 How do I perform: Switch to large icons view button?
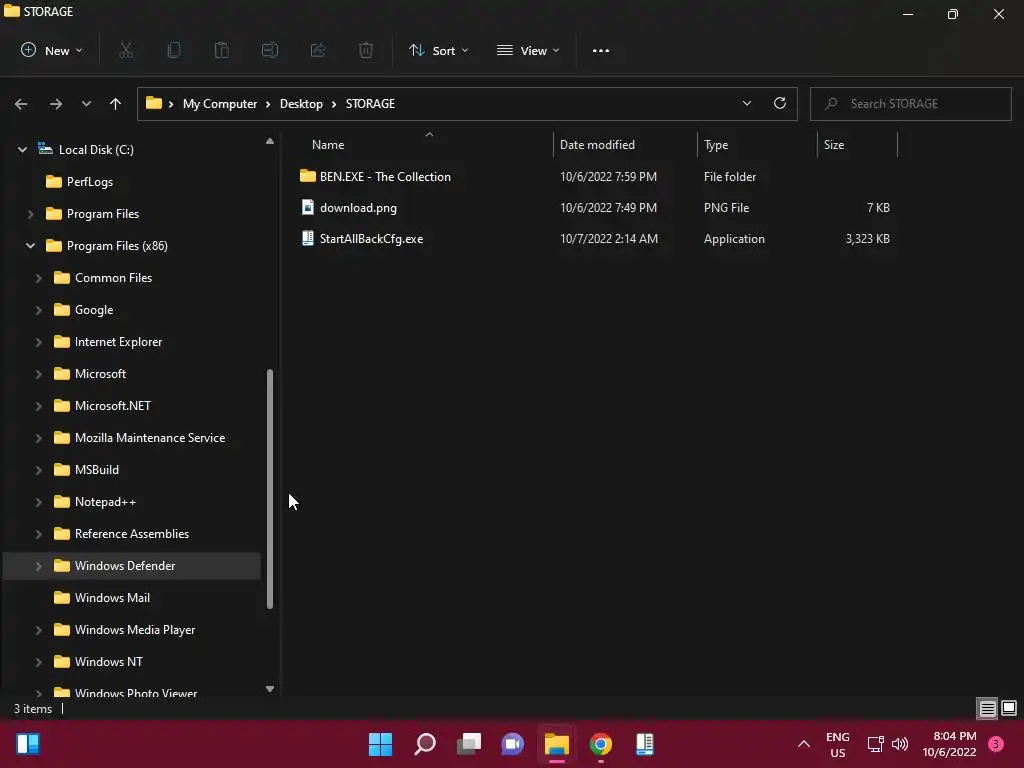[x=1009, y=708]
